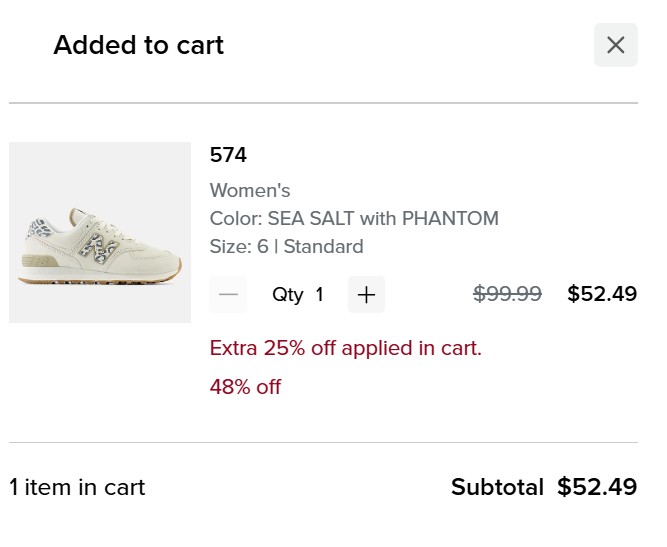This screenshot has width=667, height=547.
Task: Decrease quantity with the minus button
Action: tap(229, 294)
